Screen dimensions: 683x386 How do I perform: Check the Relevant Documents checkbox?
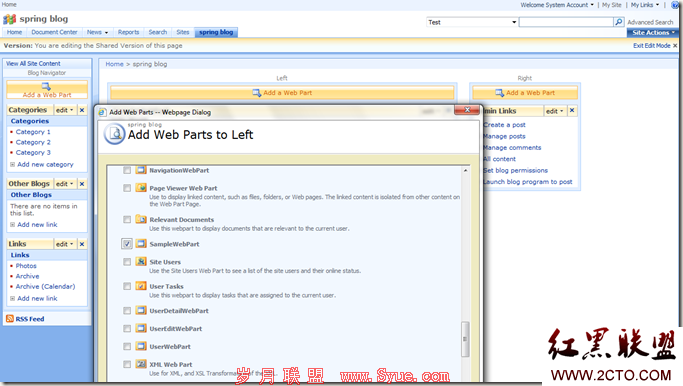coord(127,220)
